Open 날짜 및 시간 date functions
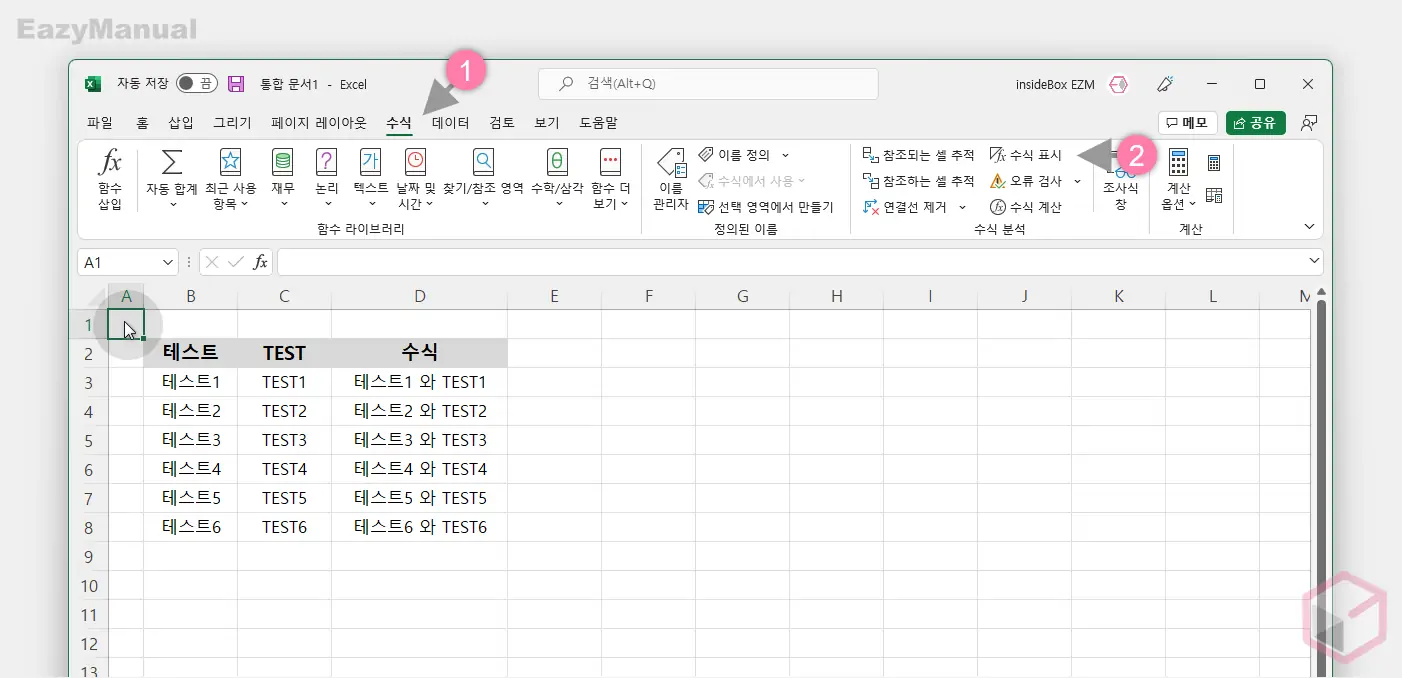This screenshot has width=1402, height=678. [415, 179]
